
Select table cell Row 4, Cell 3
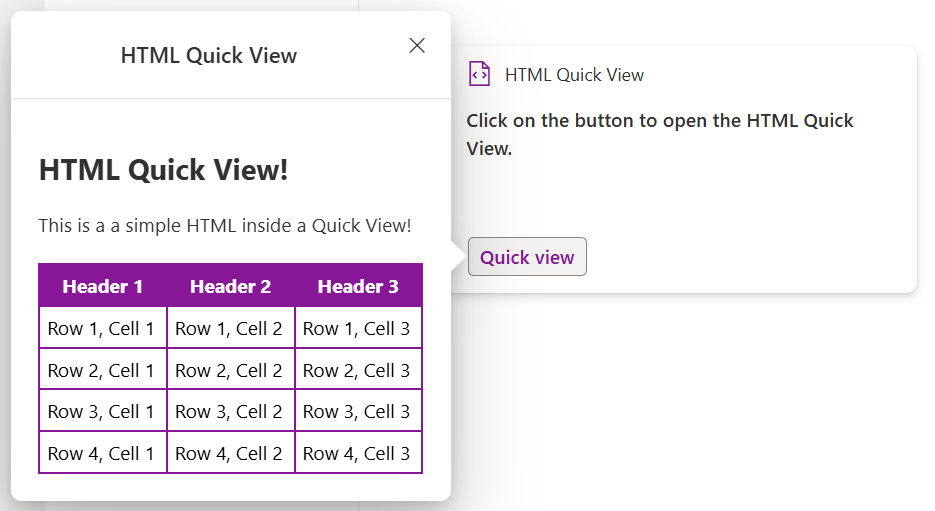click(x=357, y=453)
